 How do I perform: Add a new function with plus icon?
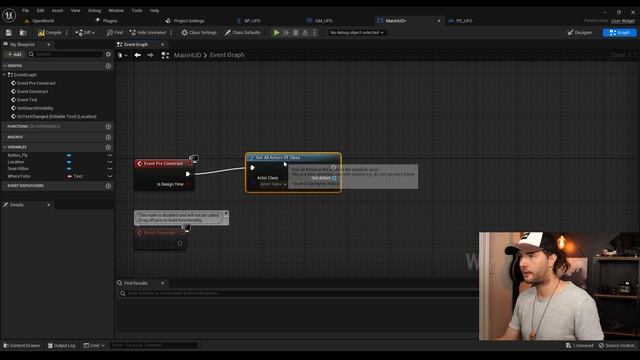tap(108, 127)
